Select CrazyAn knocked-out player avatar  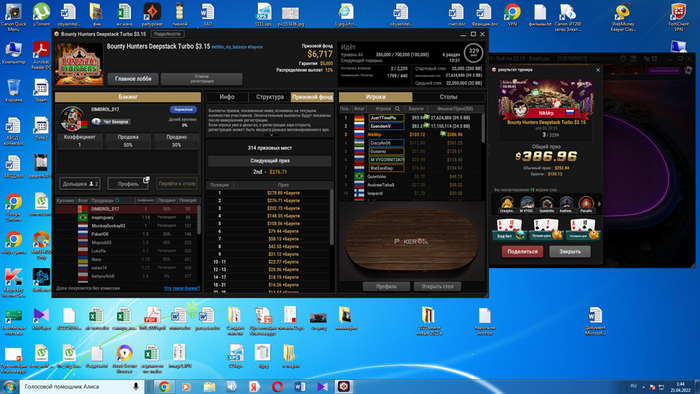tap(507, 204)
